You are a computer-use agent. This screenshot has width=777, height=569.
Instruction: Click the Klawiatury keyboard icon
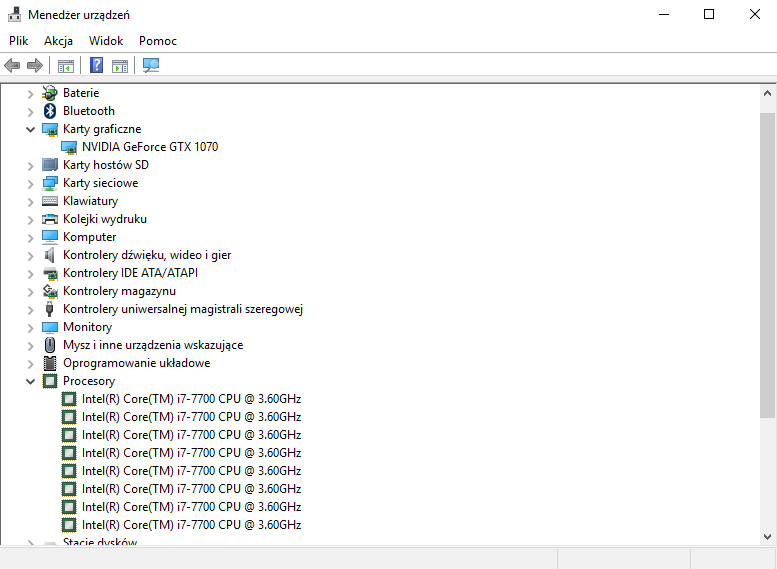[x=50, y=201]
